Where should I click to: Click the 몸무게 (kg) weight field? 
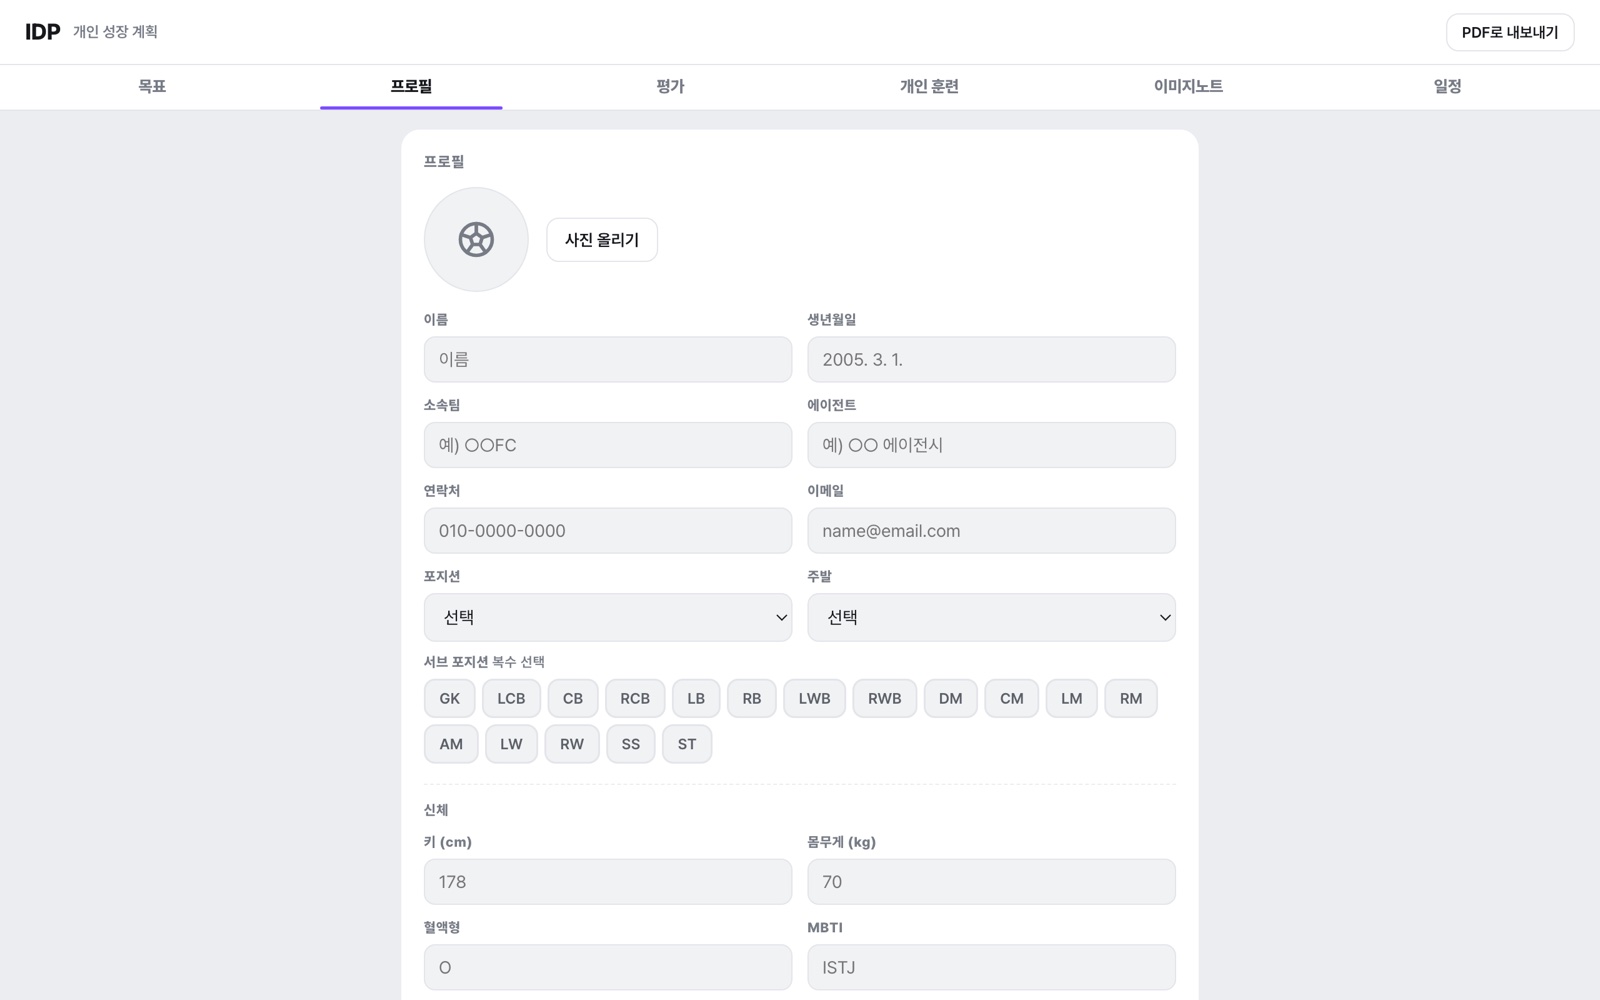[992, 882]
